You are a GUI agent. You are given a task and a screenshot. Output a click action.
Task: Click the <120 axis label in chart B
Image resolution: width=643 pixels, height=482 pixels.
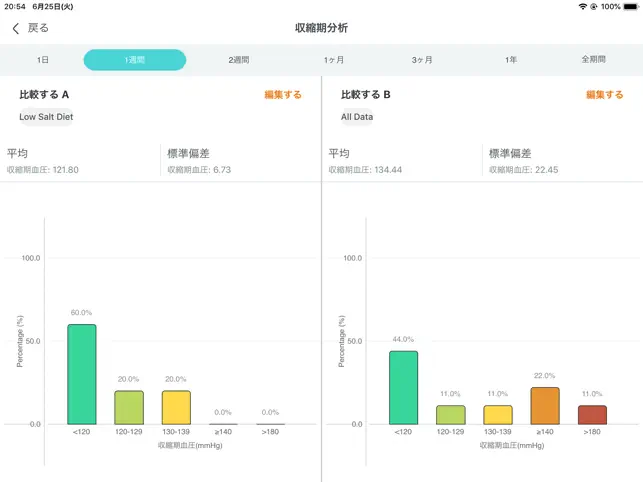tap(403, 432)
